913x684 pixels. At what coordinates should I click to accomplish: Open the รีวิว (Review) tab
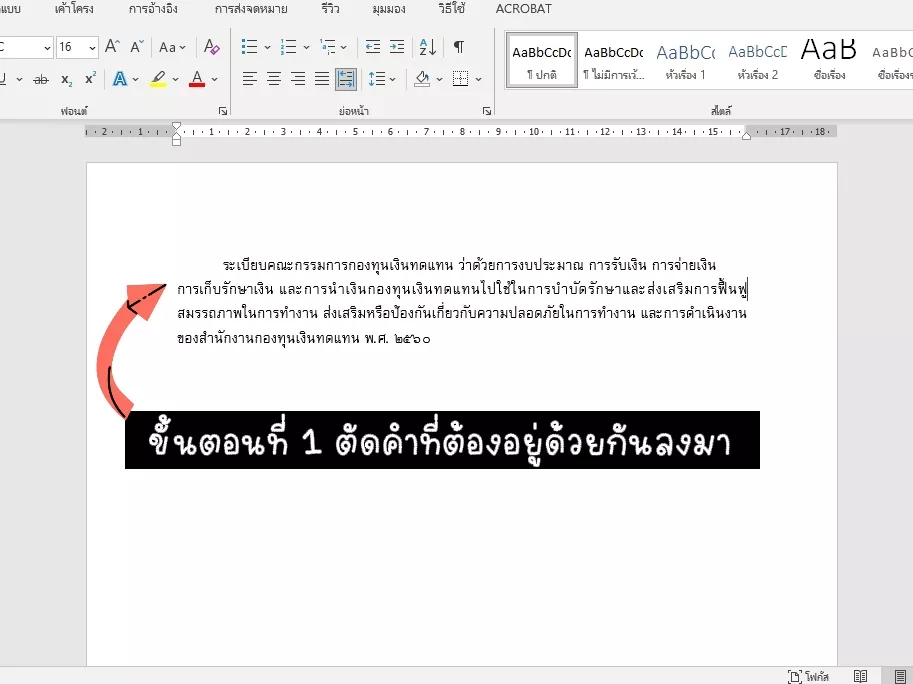[x=329, y=9]
